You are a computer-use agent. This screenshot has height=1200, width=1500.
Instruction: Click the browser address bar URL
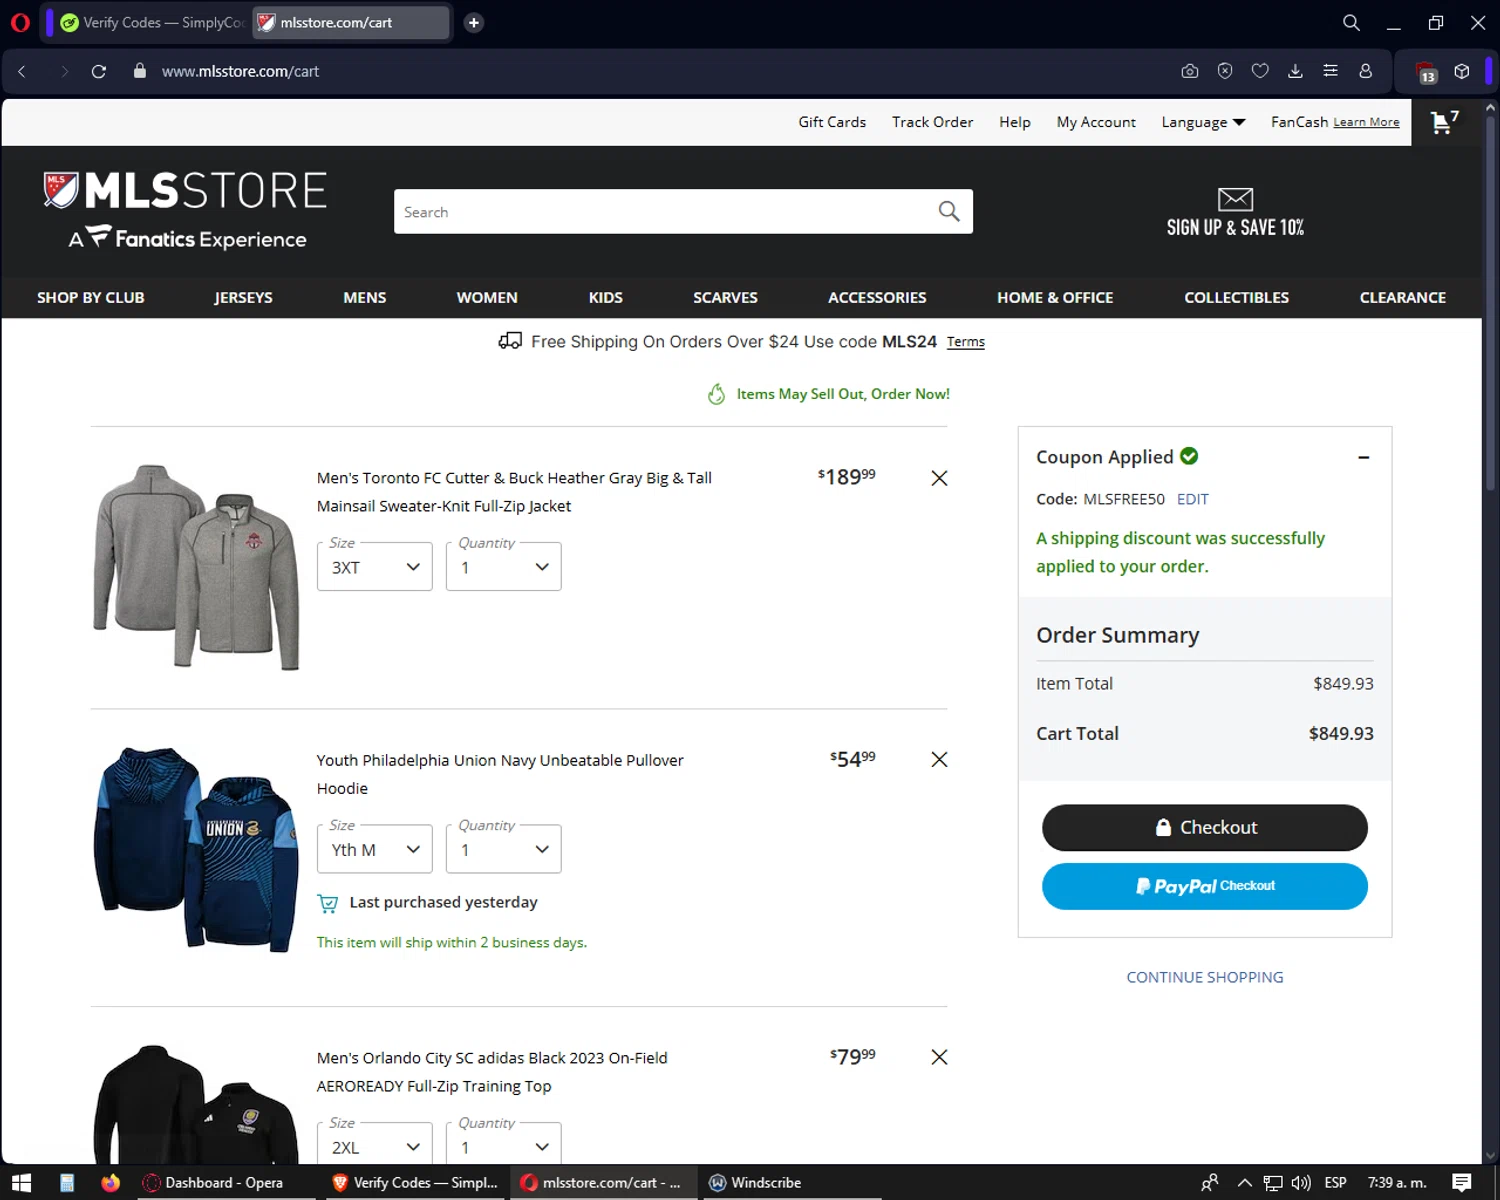click(x=240, y=71)
